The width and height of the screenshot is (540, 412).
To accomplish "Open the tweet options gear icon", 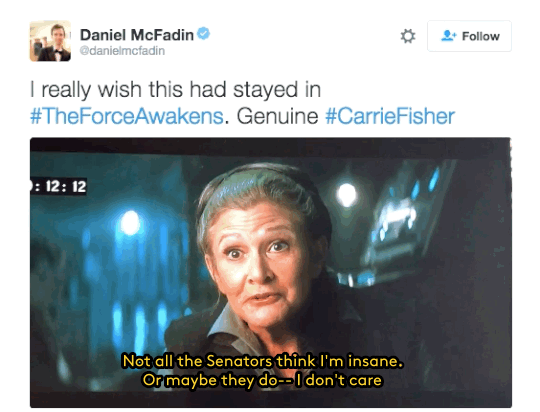I will [408, 36].
